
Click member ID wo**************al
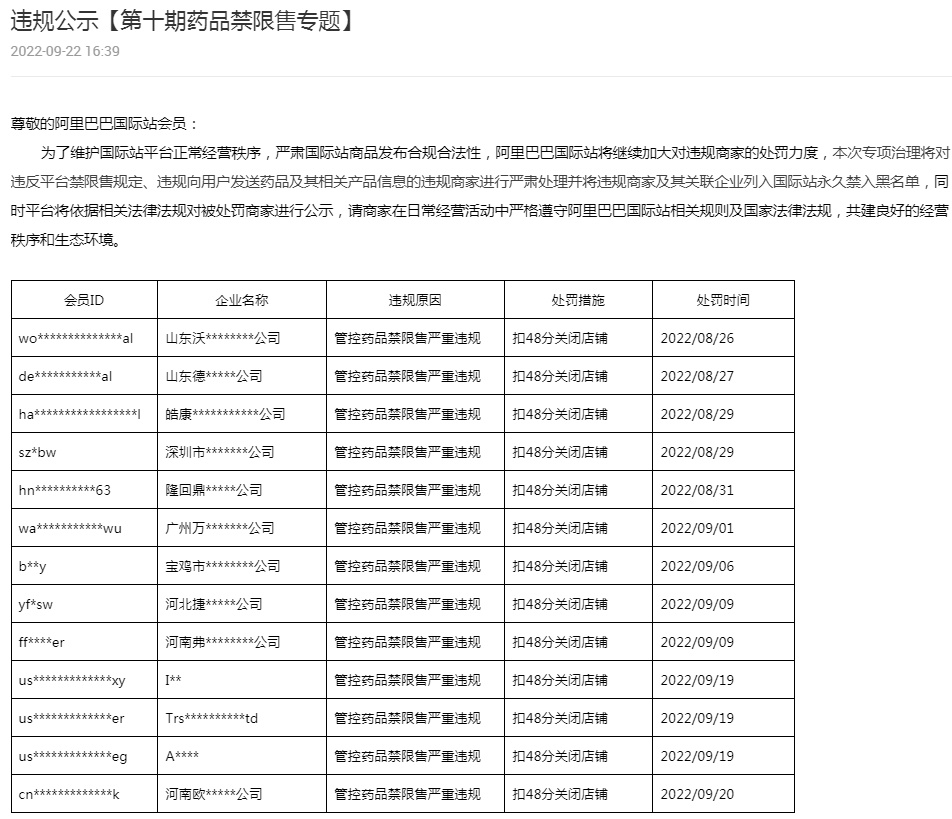tap(76, 338)
